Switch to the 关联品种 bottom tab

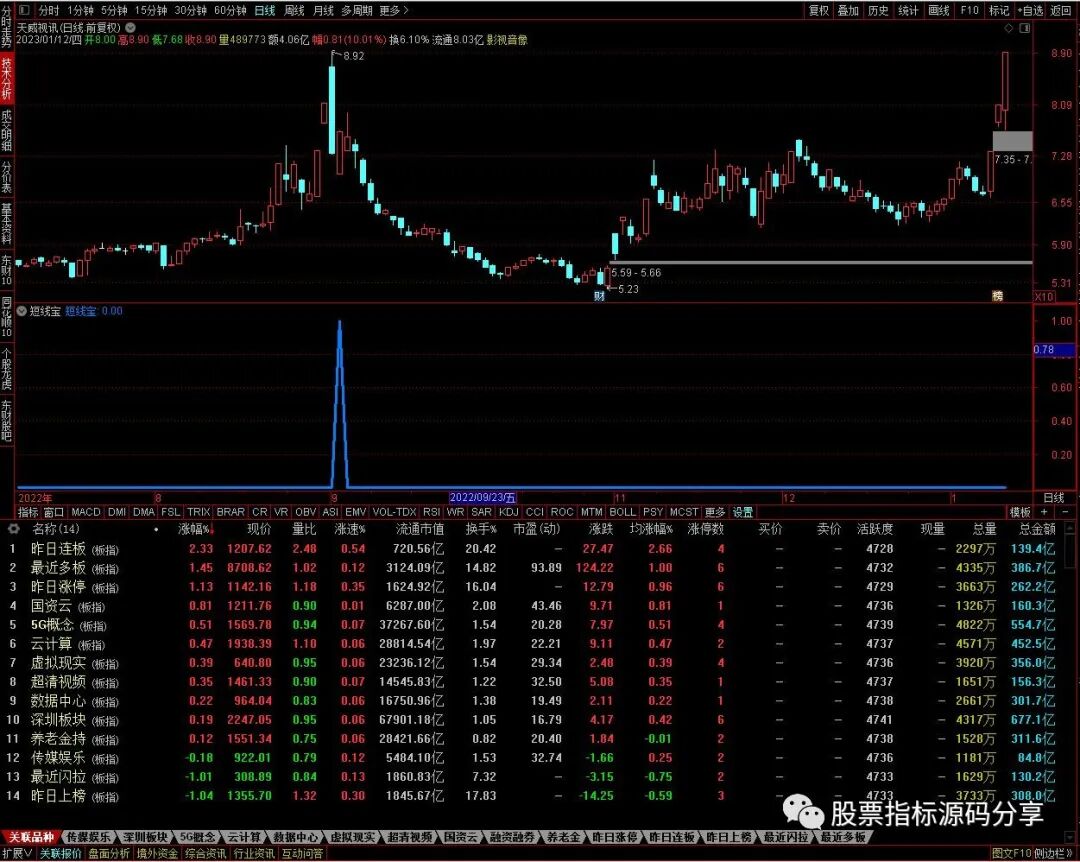click(31, 837)
